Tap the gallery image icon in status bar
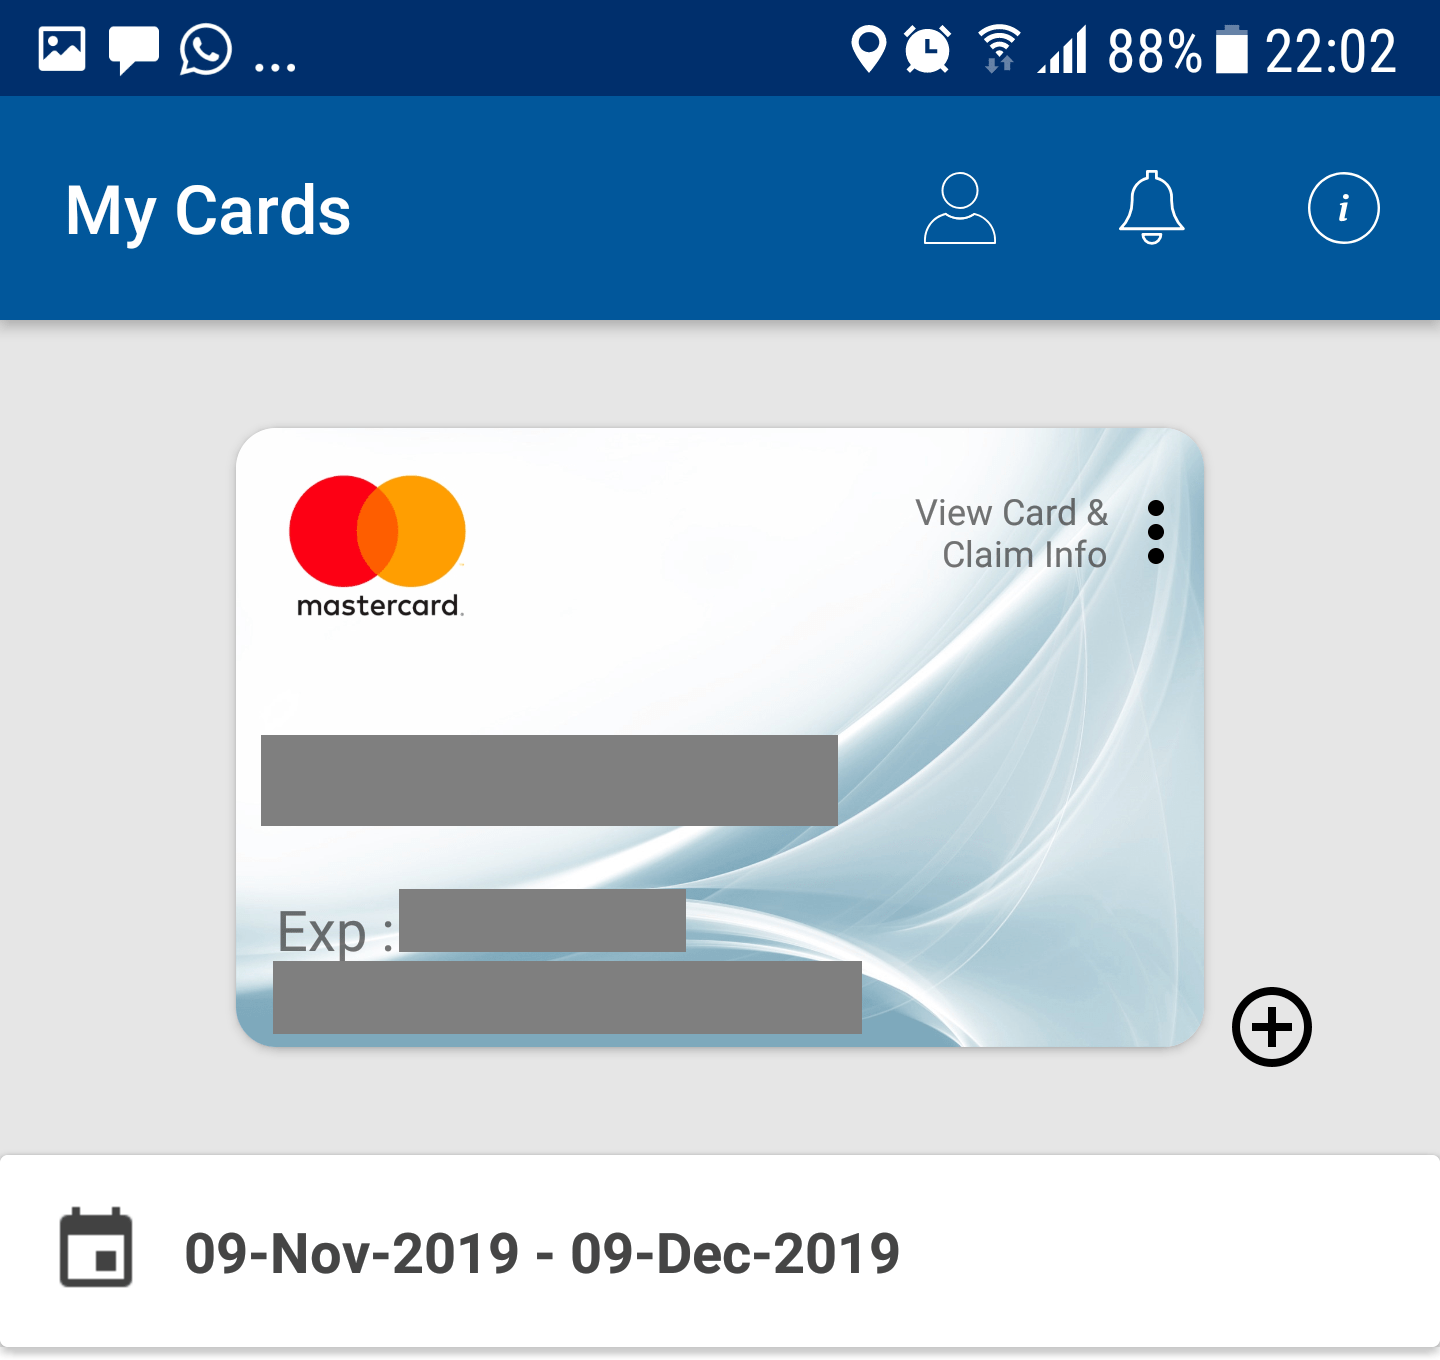Screen dimensions: 1440x1360 coord(62,49)
